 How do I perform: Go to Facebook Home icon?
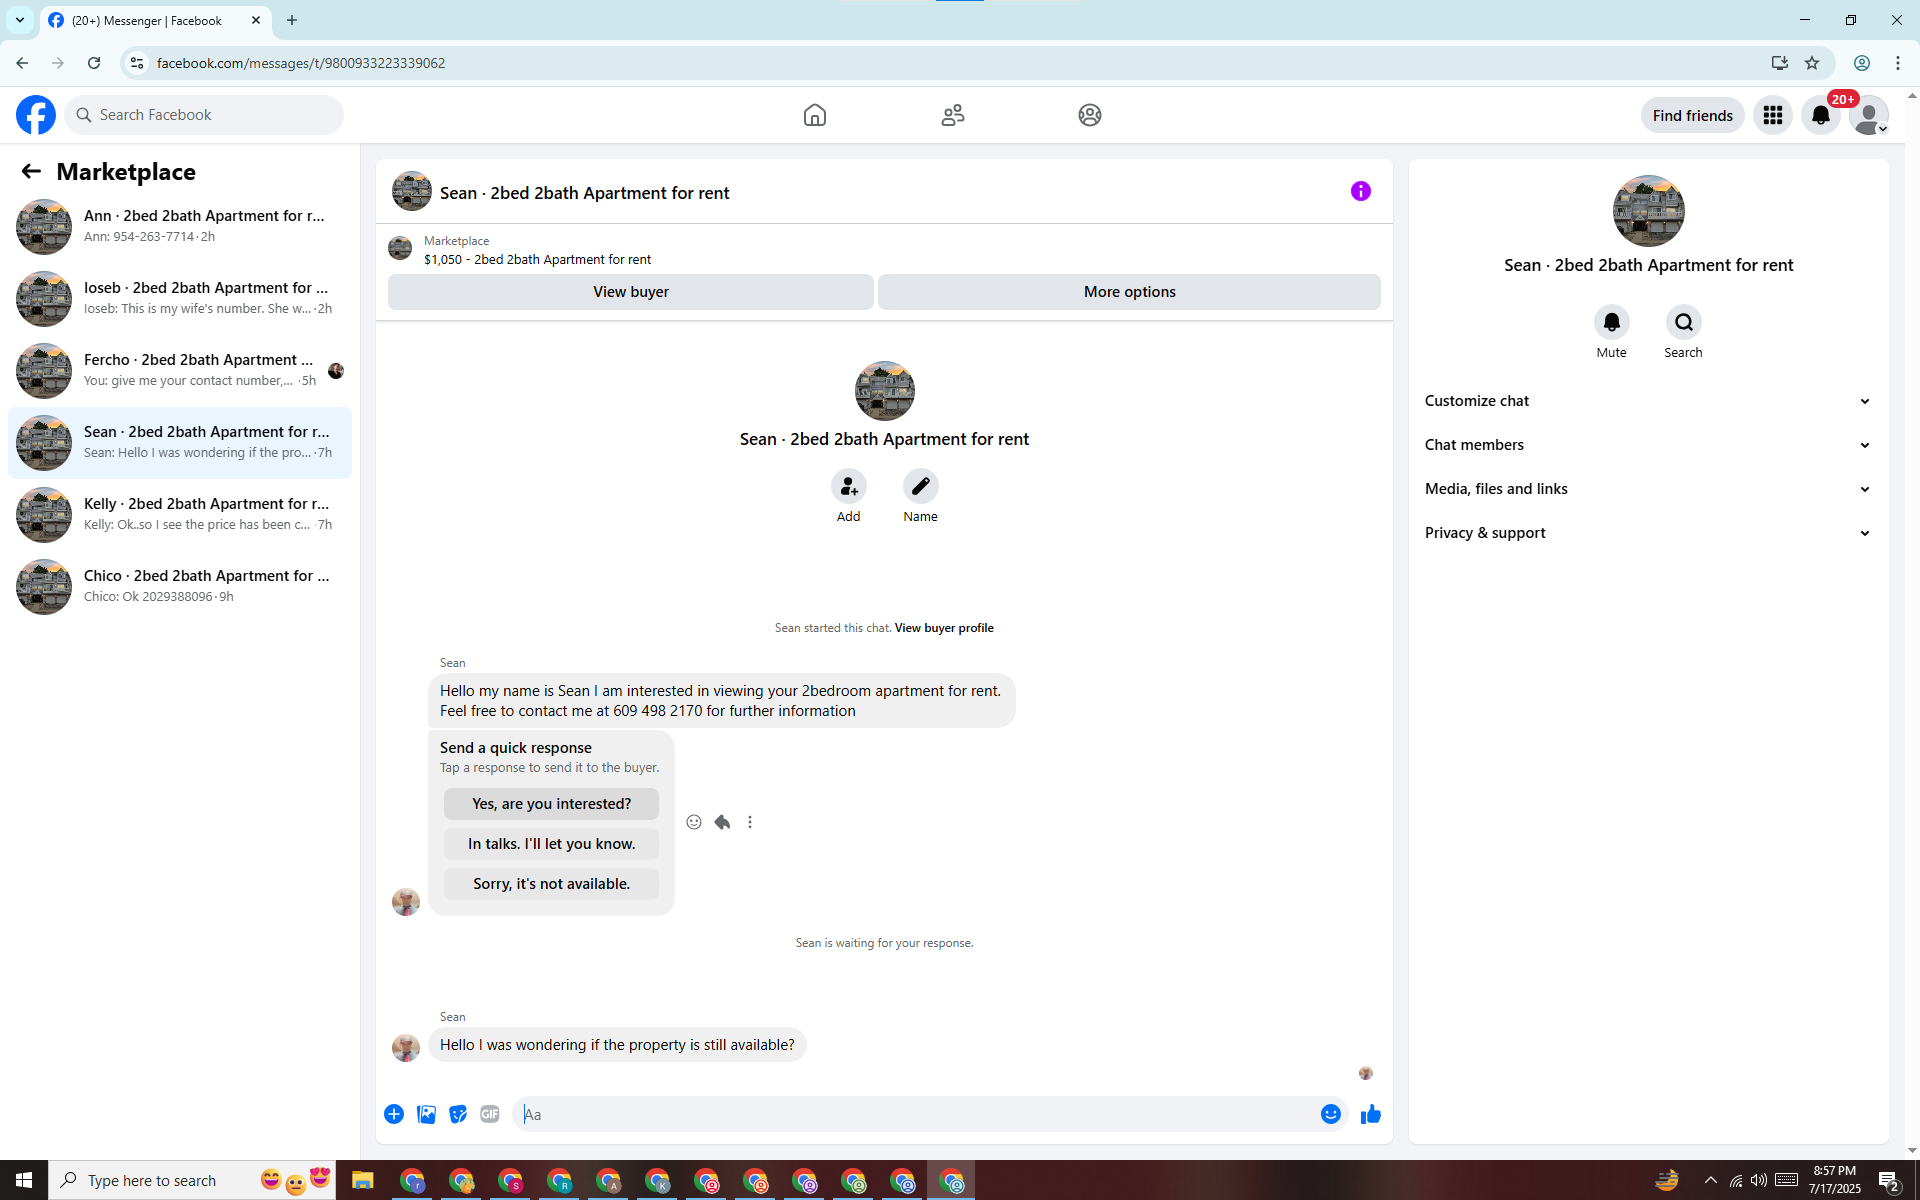815,115
